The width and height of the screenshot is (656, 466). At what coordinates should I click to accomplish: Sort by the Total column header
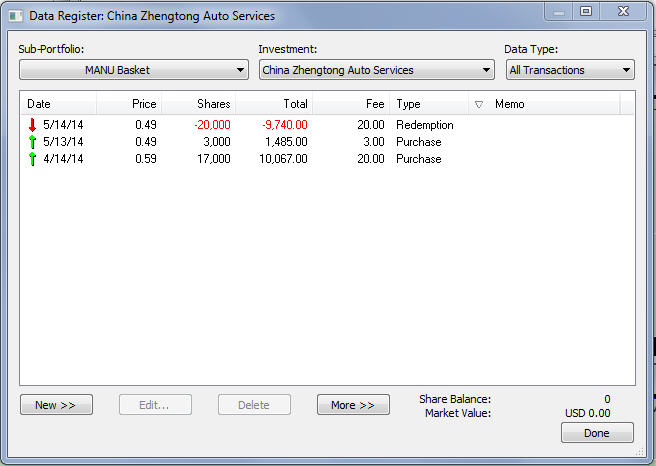click(274, 104)
